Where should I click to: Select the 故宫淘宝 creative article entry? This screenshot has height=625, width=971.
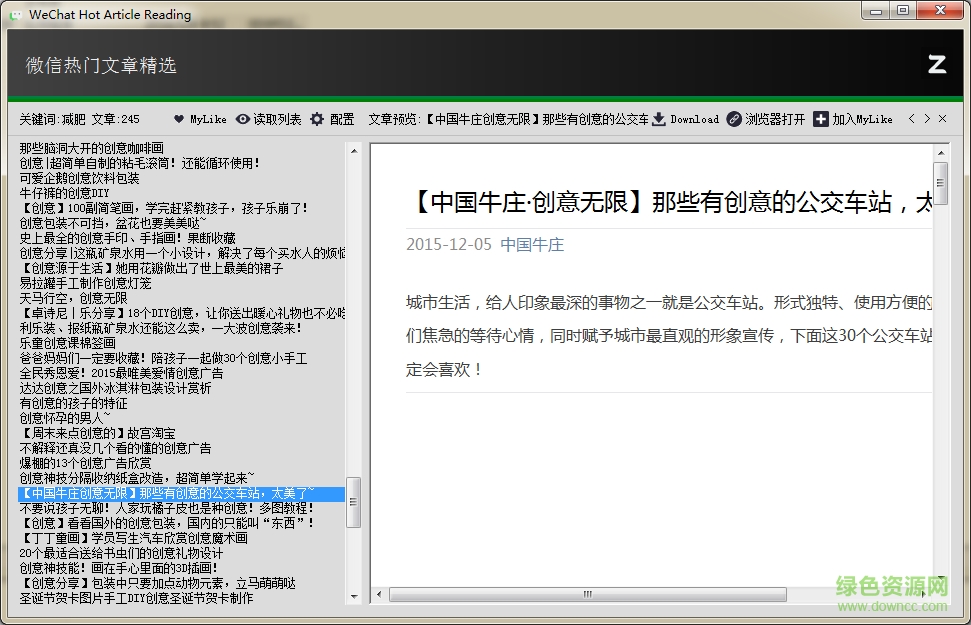99,432
